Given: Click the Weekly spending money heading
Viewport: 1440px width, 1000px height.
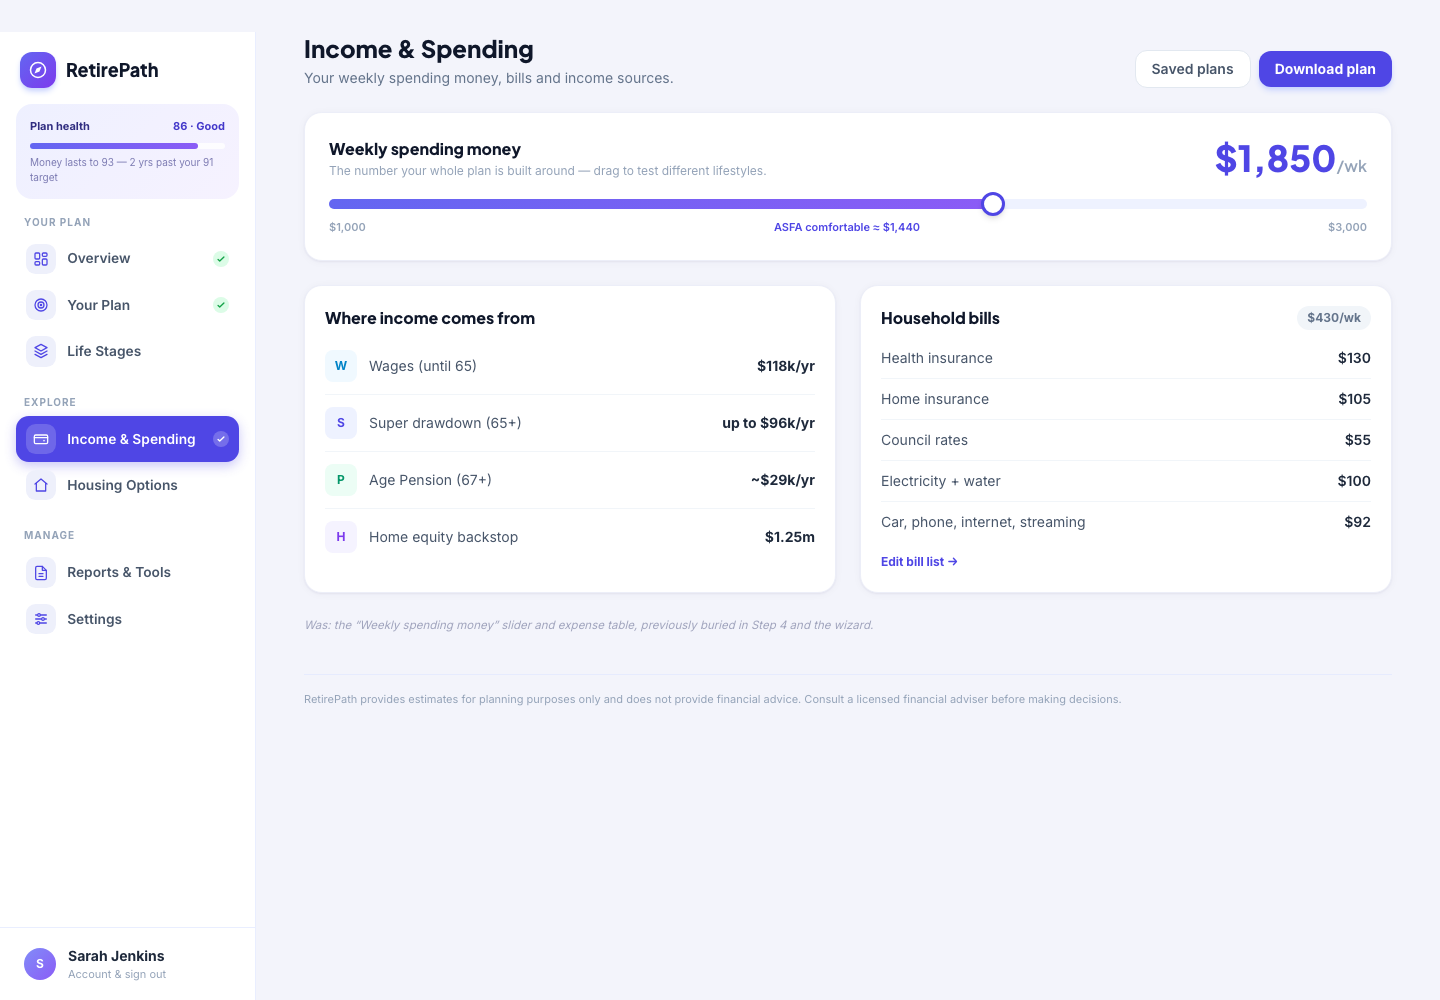Looking at the screenshot, I should 425,149.
